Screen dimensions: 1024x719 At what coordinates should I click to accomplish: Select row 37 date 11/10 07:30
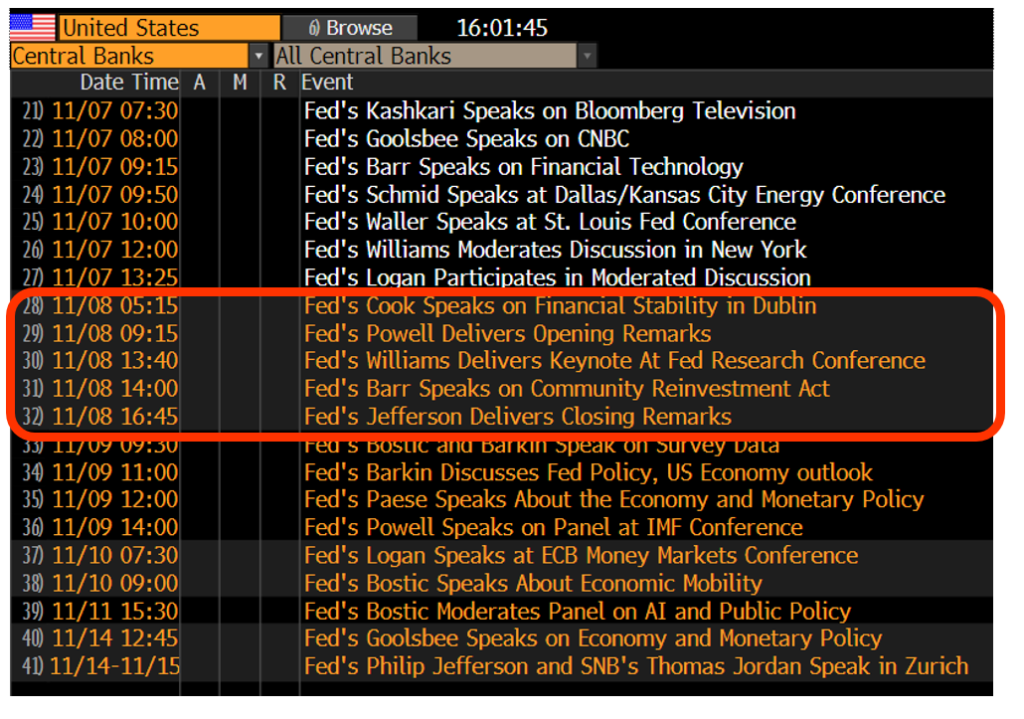[115, 555]
